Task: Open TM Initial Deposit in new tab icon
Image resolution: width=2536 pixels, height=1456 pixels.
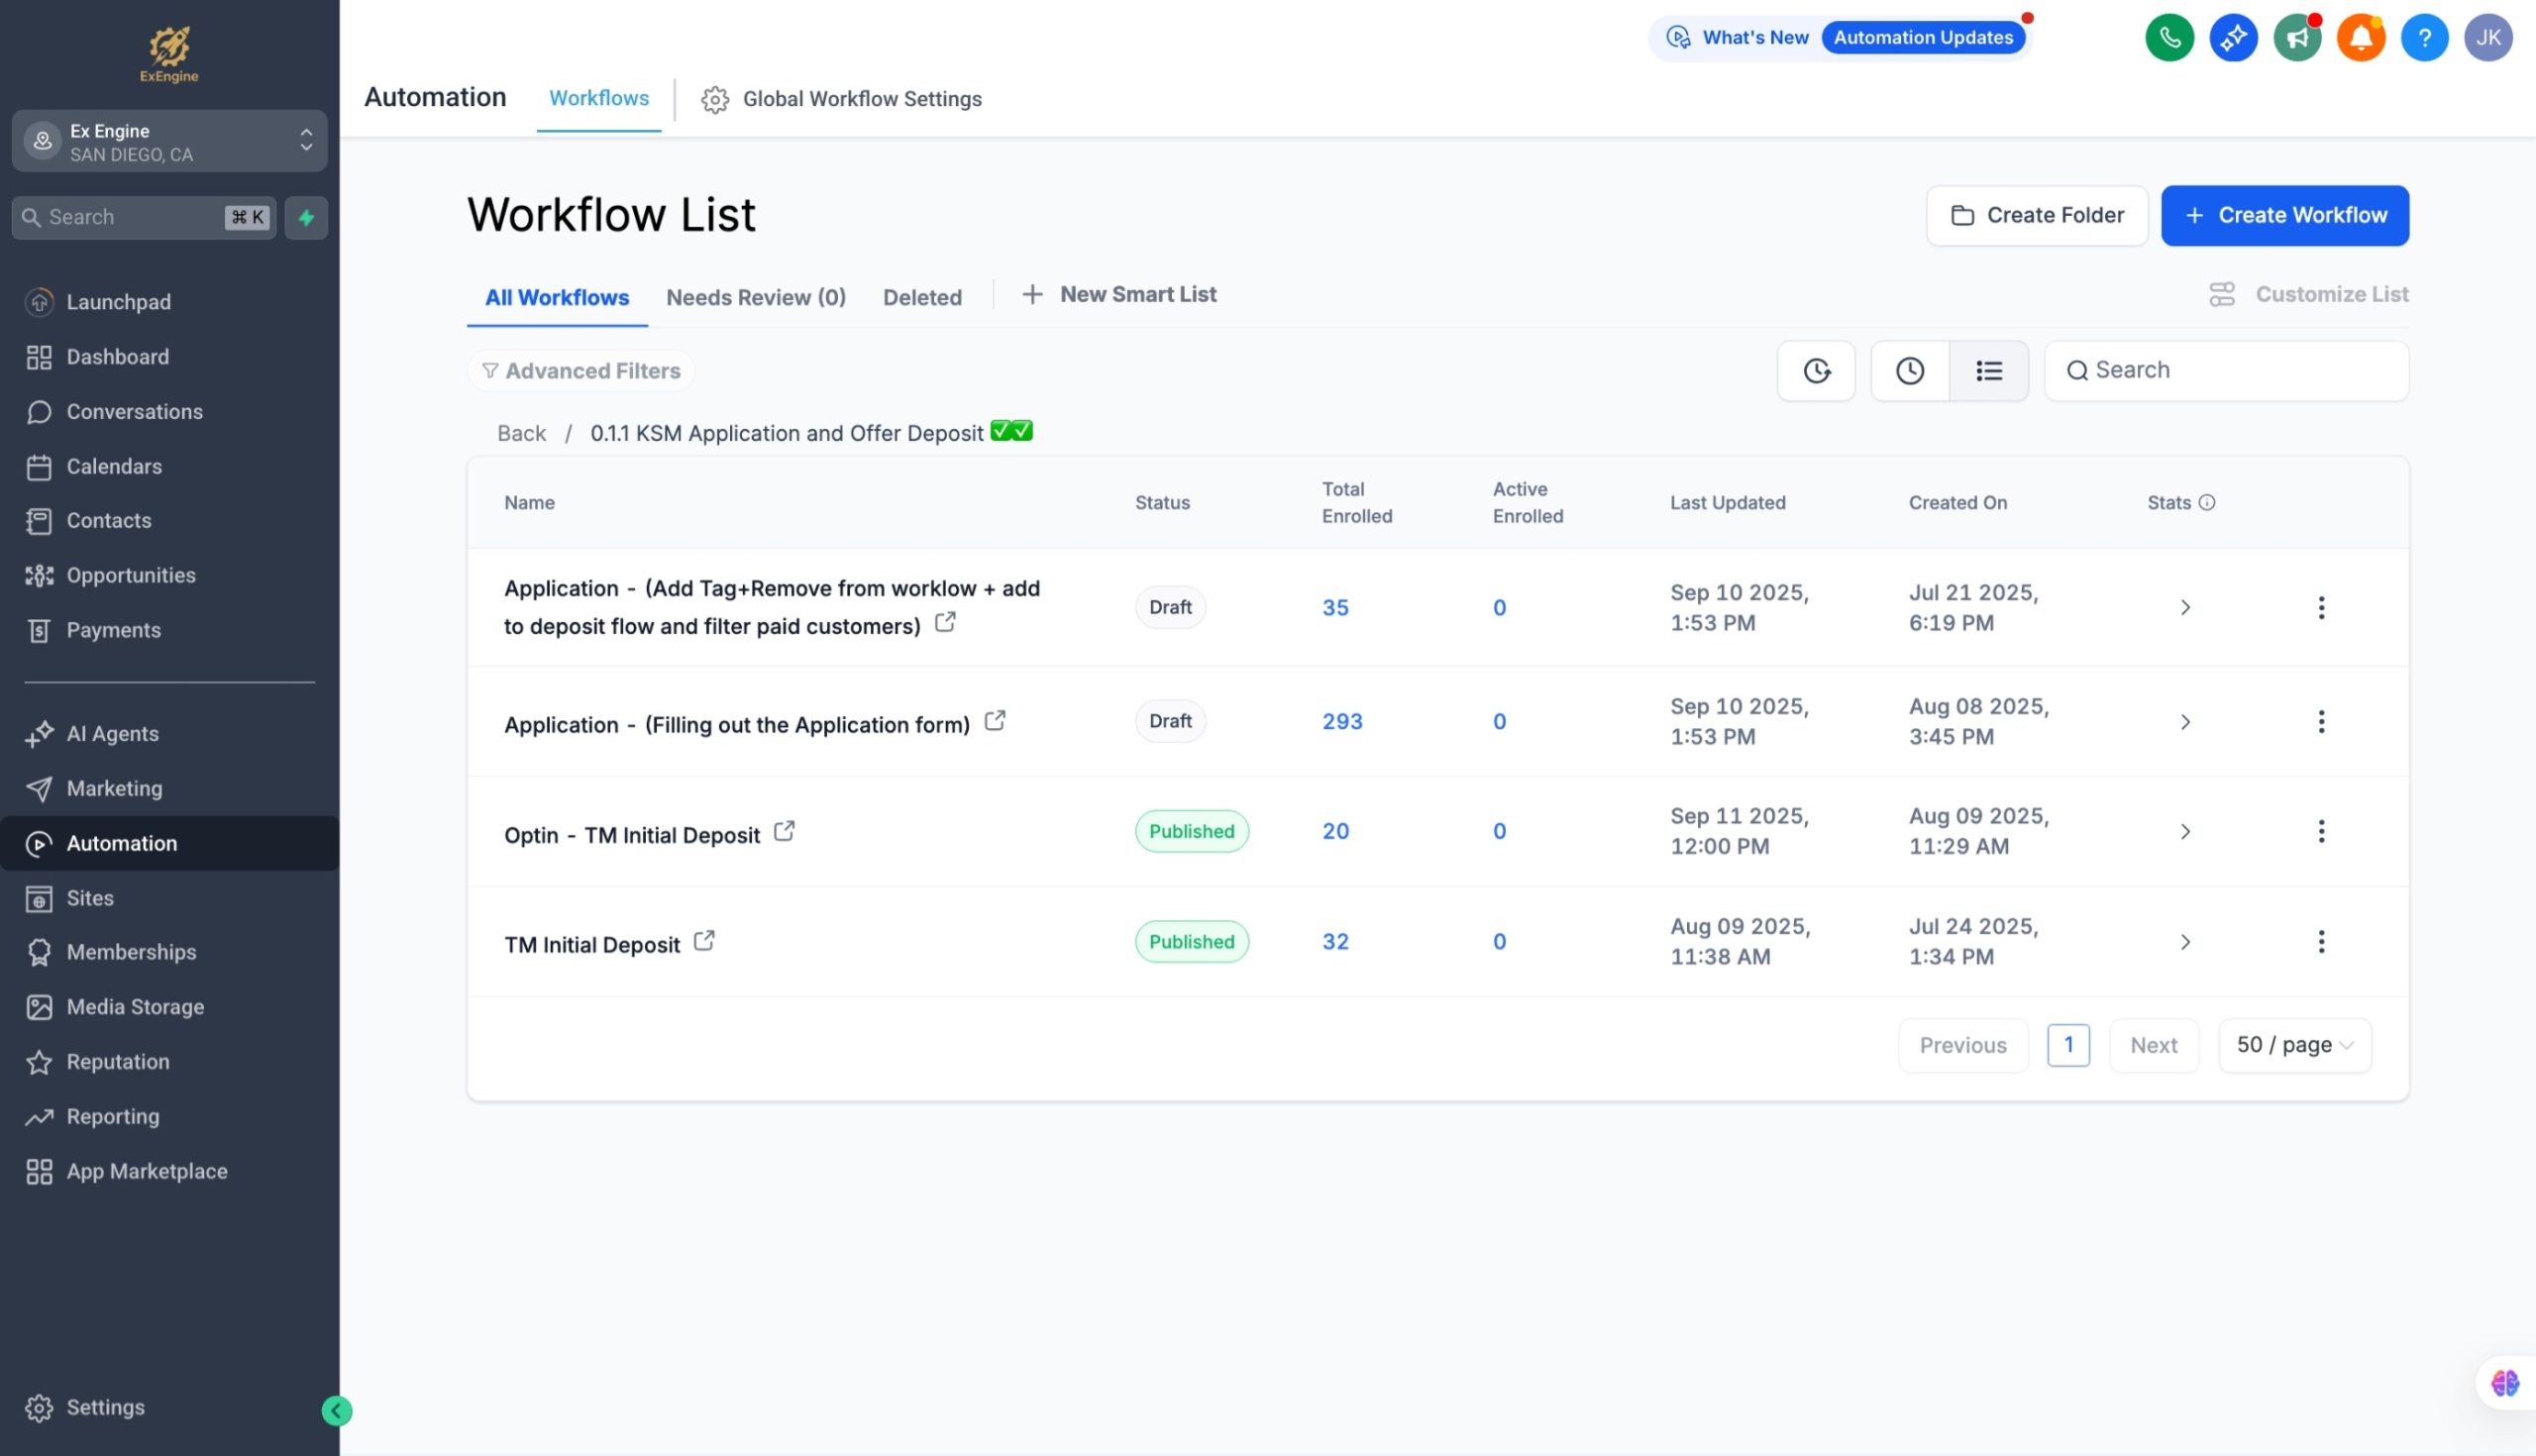Action: [x=704, y=941]
